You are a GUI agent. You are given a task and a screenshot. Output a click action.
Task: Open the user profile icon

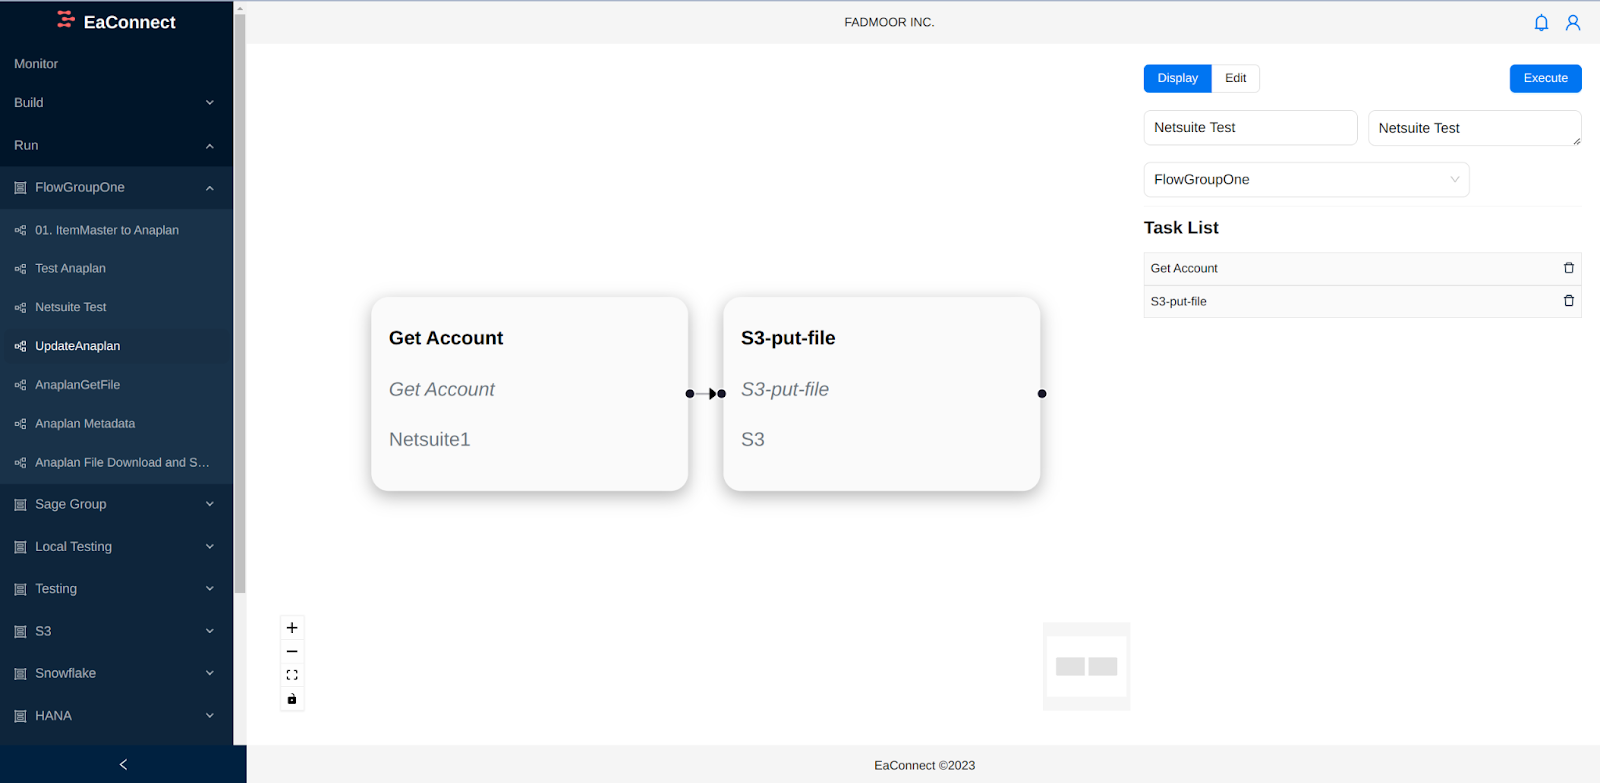1573,22
